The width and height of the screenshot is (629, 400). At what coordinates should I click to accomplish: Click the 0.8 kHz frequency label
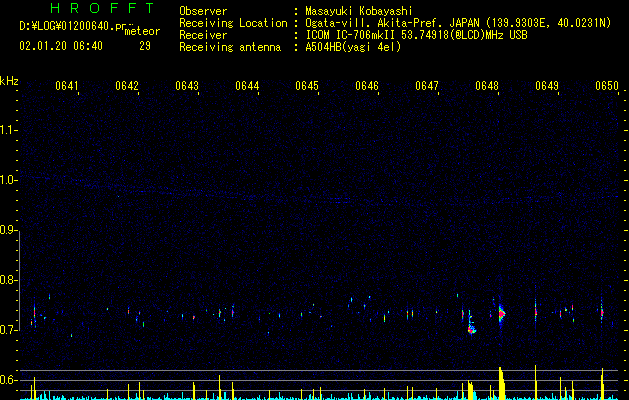(8, 280)
